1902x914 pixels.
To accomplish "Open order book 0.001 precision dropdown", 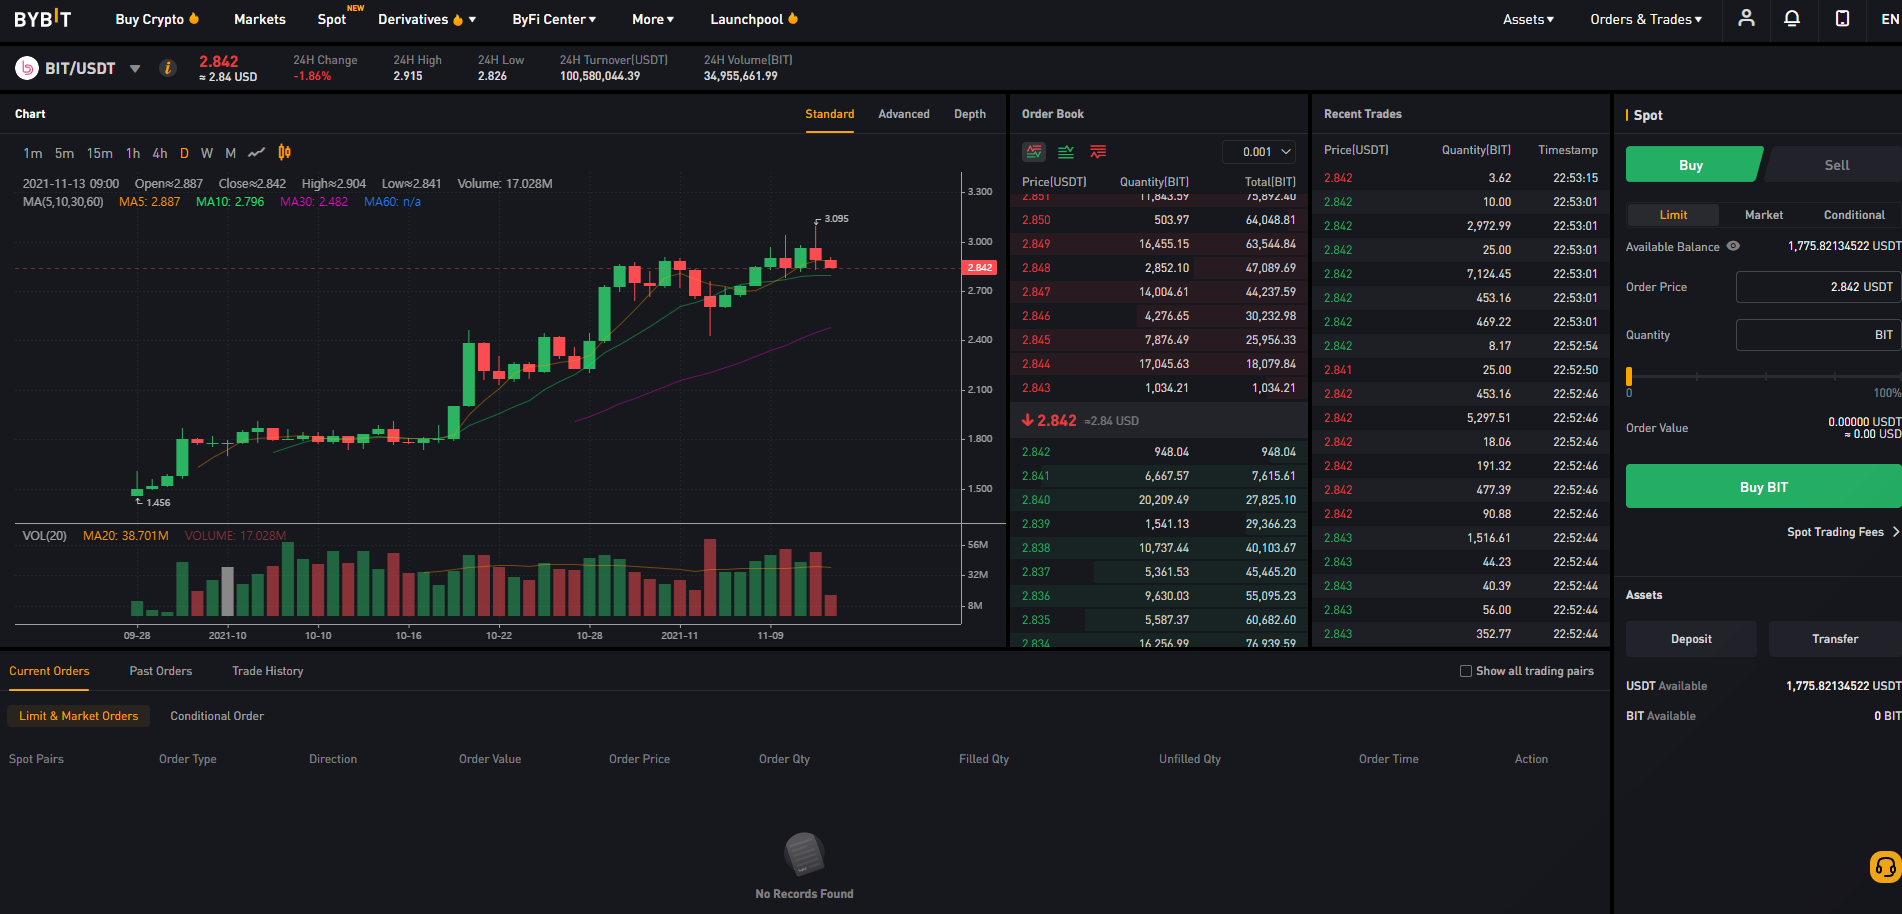I will tap(1260, 152).
